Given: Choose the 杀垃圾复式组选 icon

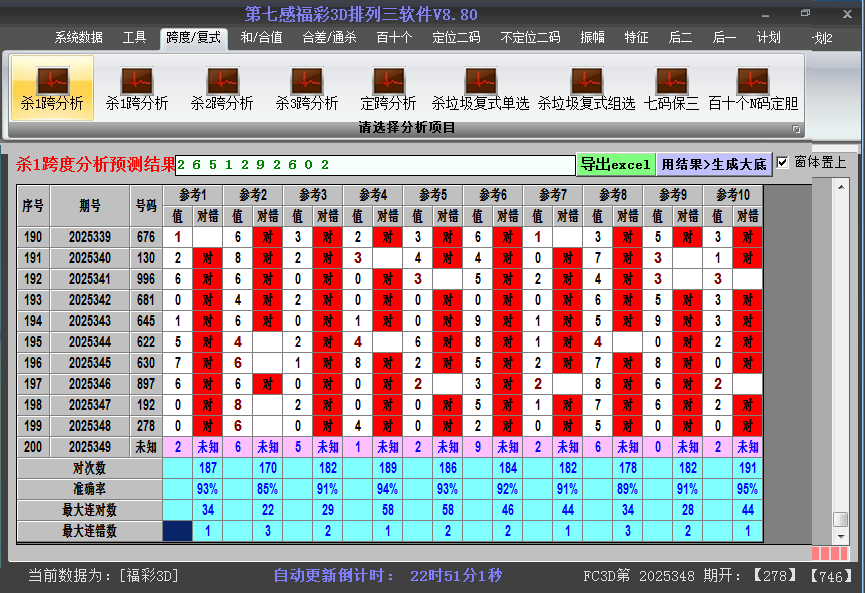Looking at the screenshot, I should click(586, 88).
